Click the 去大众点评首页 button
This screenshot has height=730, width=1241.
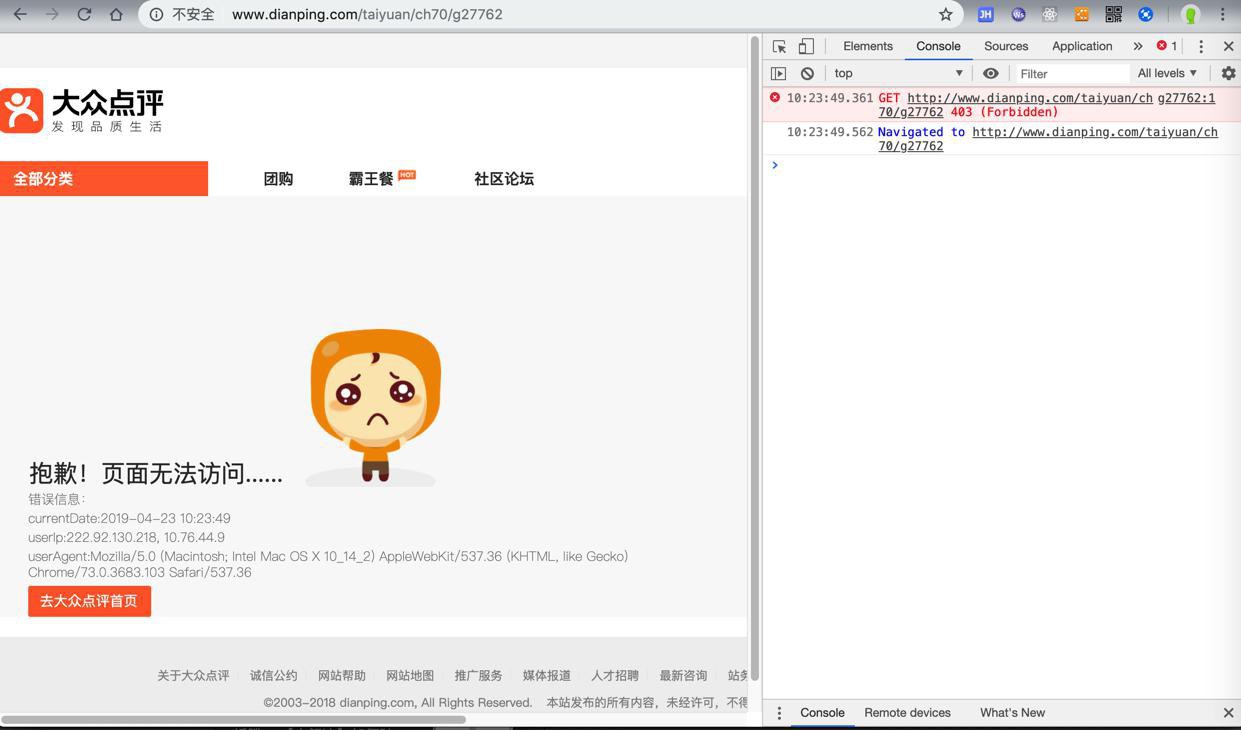coord(89,601)
